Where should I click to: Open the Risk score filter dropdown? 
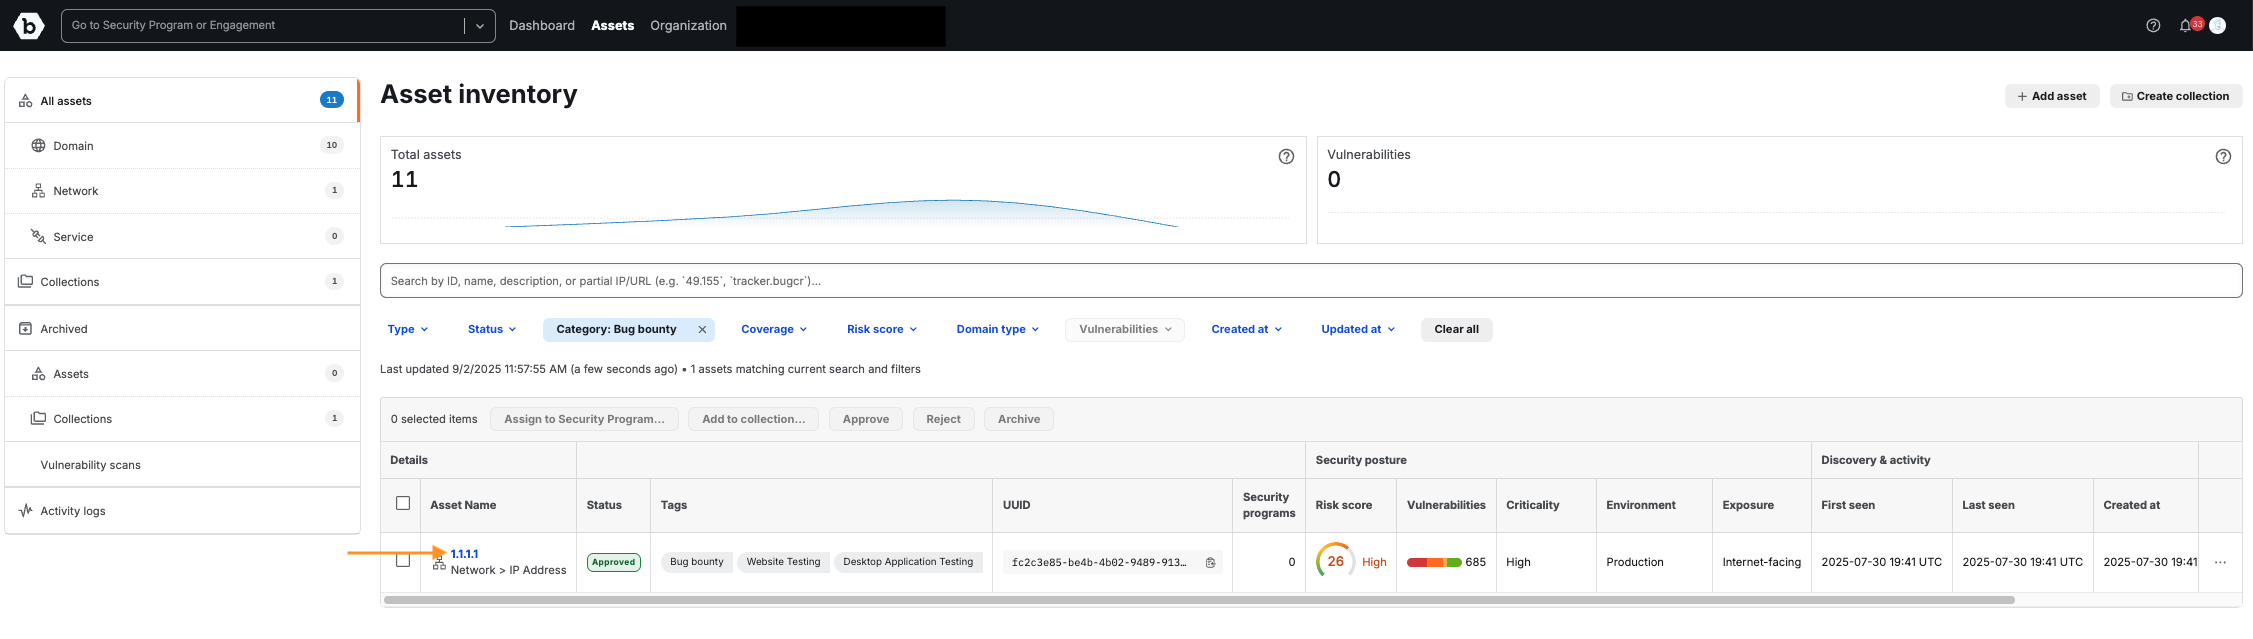[882, 330]
